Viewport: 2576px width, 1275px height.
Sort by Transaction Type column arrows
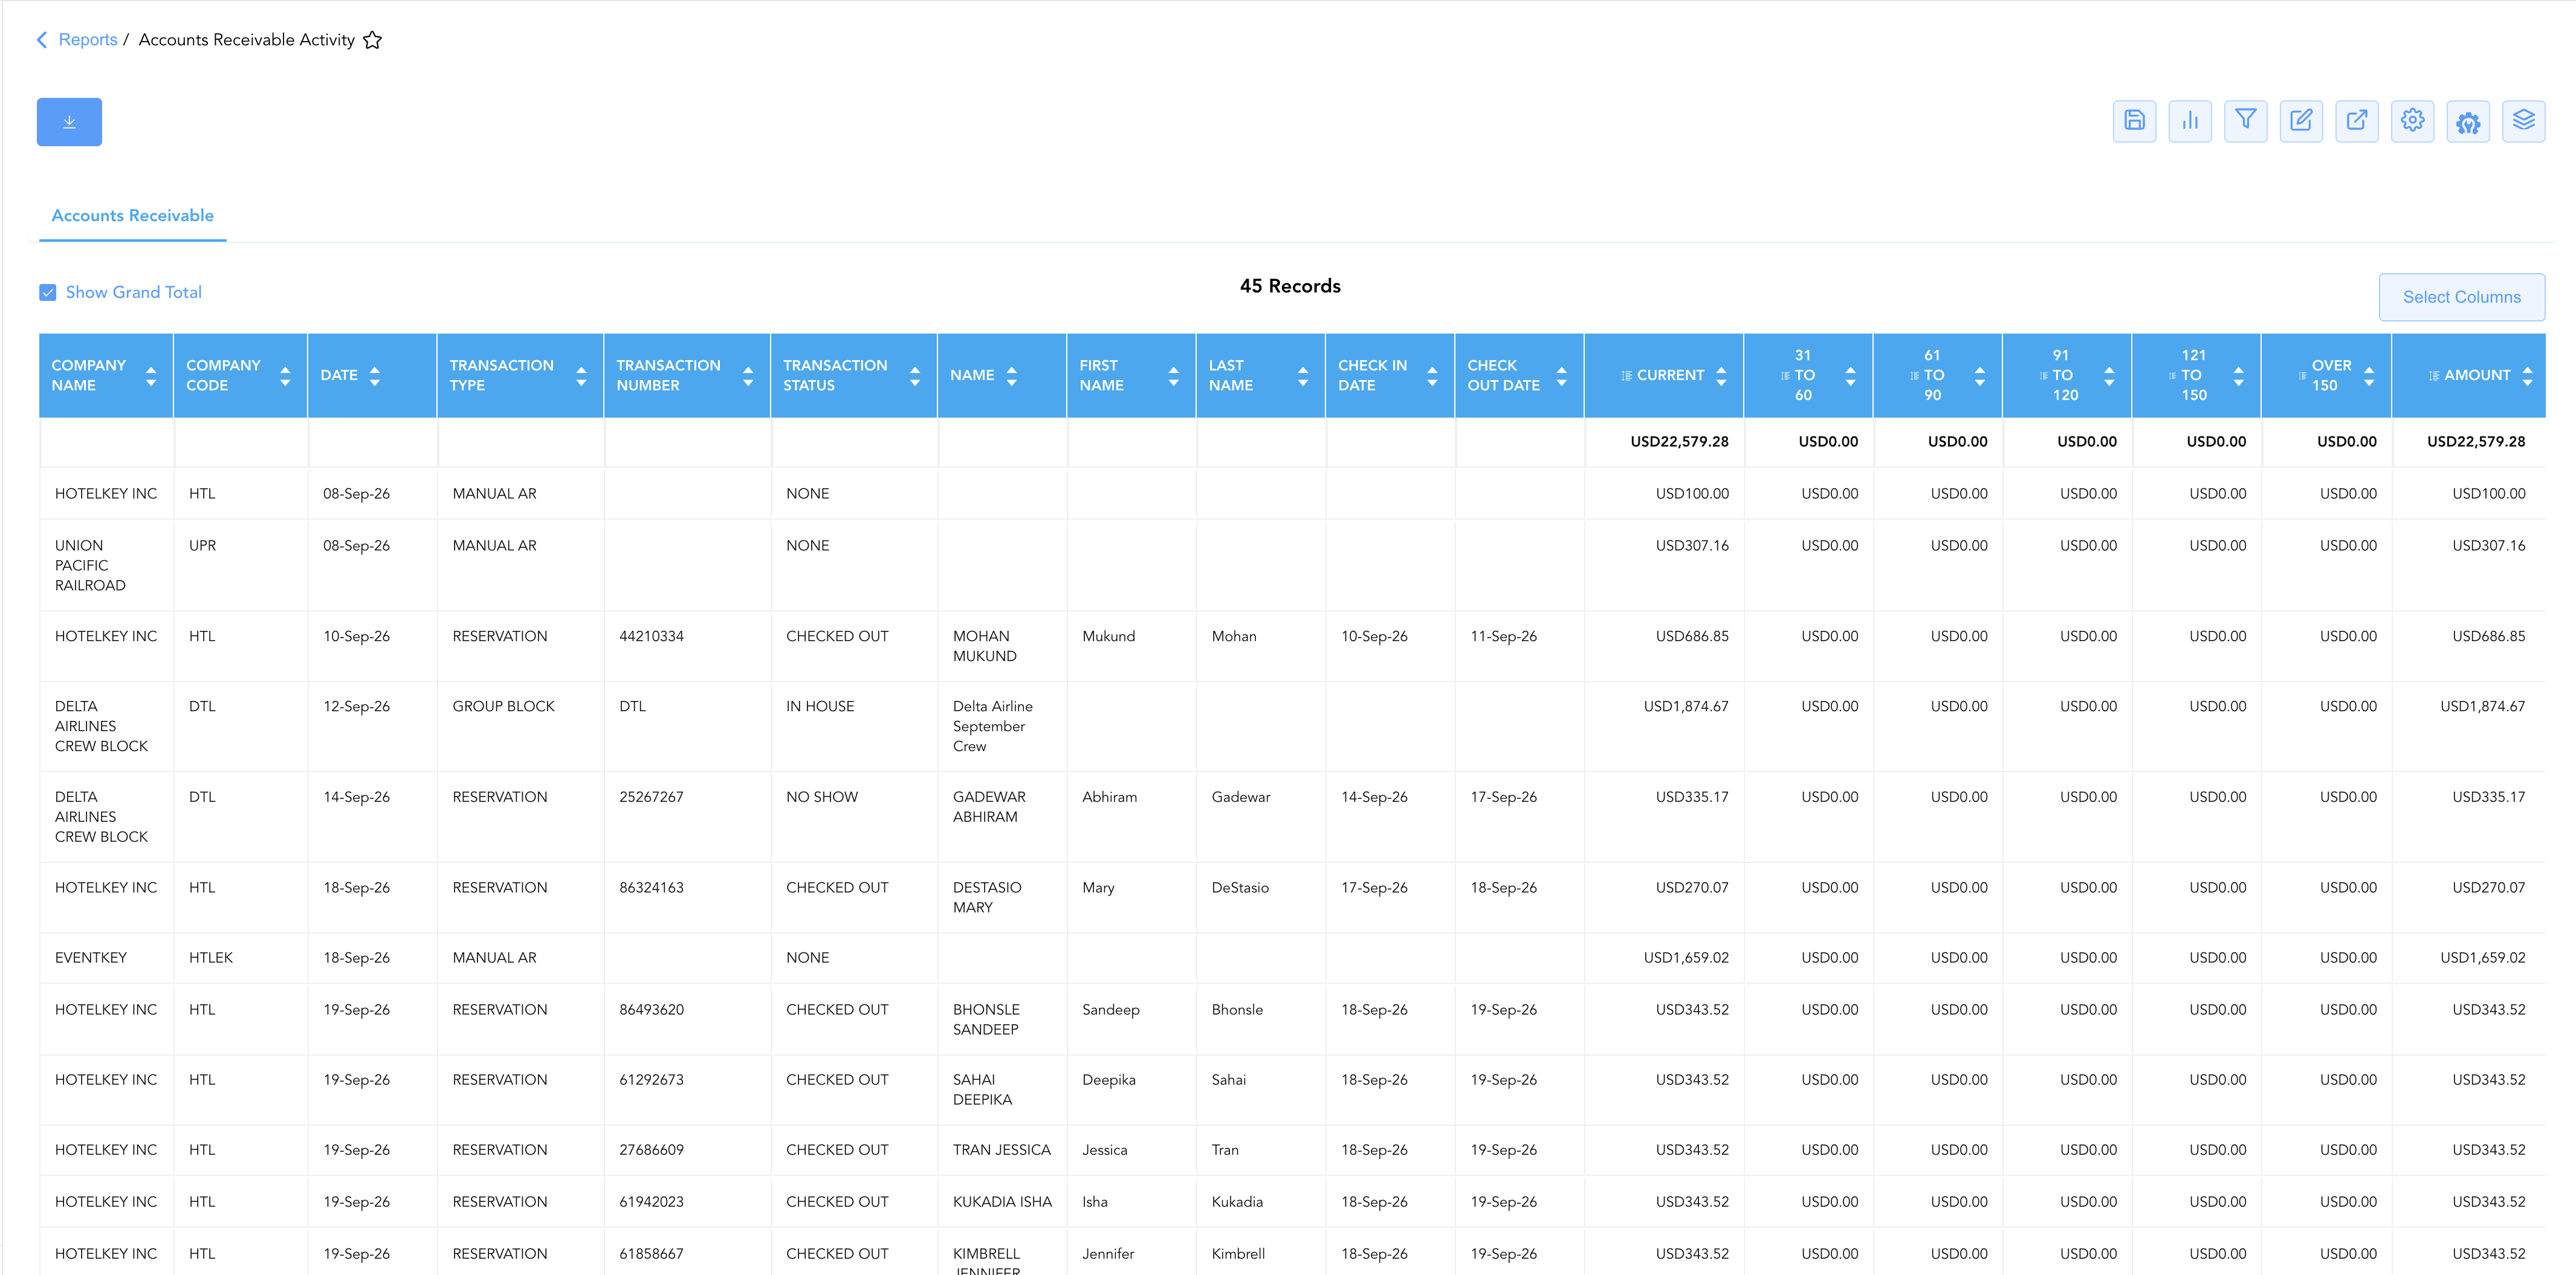(581, 376)
